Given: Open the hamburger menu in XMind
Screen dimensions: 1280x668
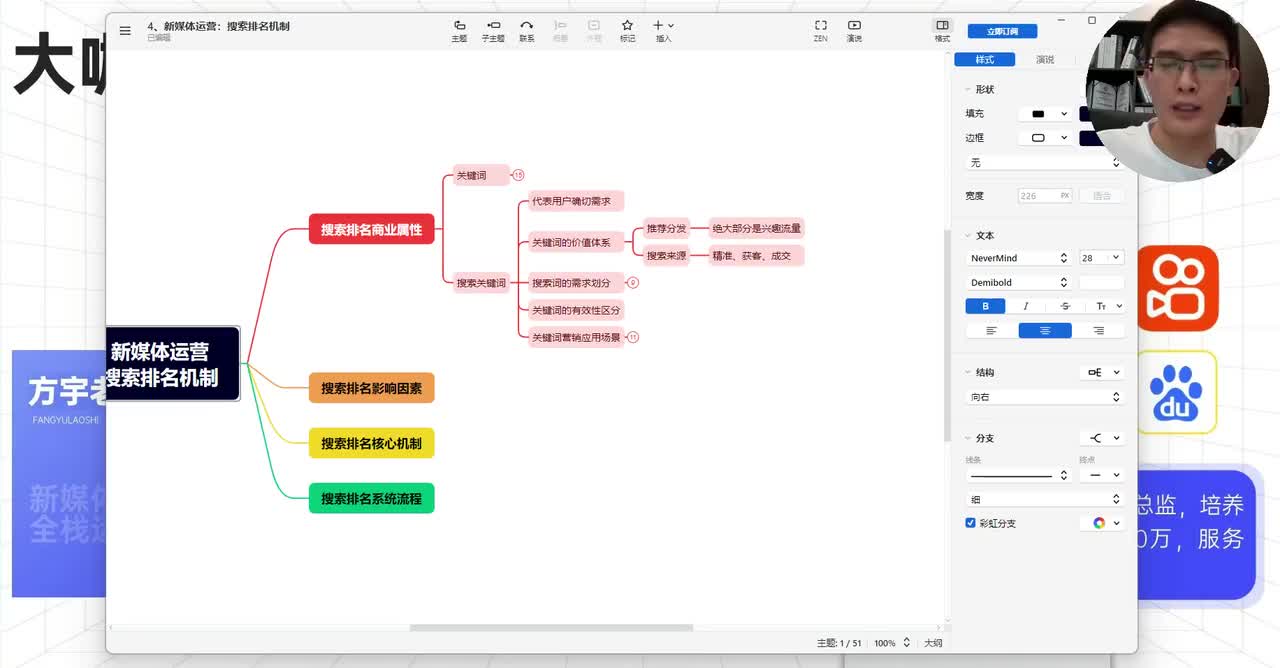Looking at the screenshot, I should (x=125, y=31).
